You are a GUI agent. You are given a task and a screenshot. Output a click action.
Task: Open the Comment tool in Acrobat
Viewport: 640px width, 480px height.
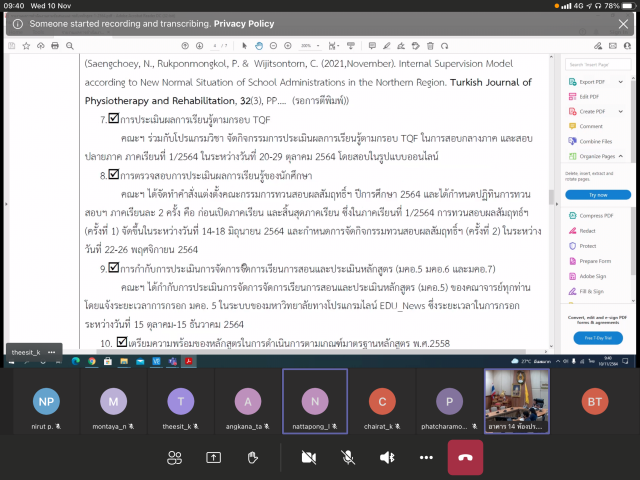[591, 126]
